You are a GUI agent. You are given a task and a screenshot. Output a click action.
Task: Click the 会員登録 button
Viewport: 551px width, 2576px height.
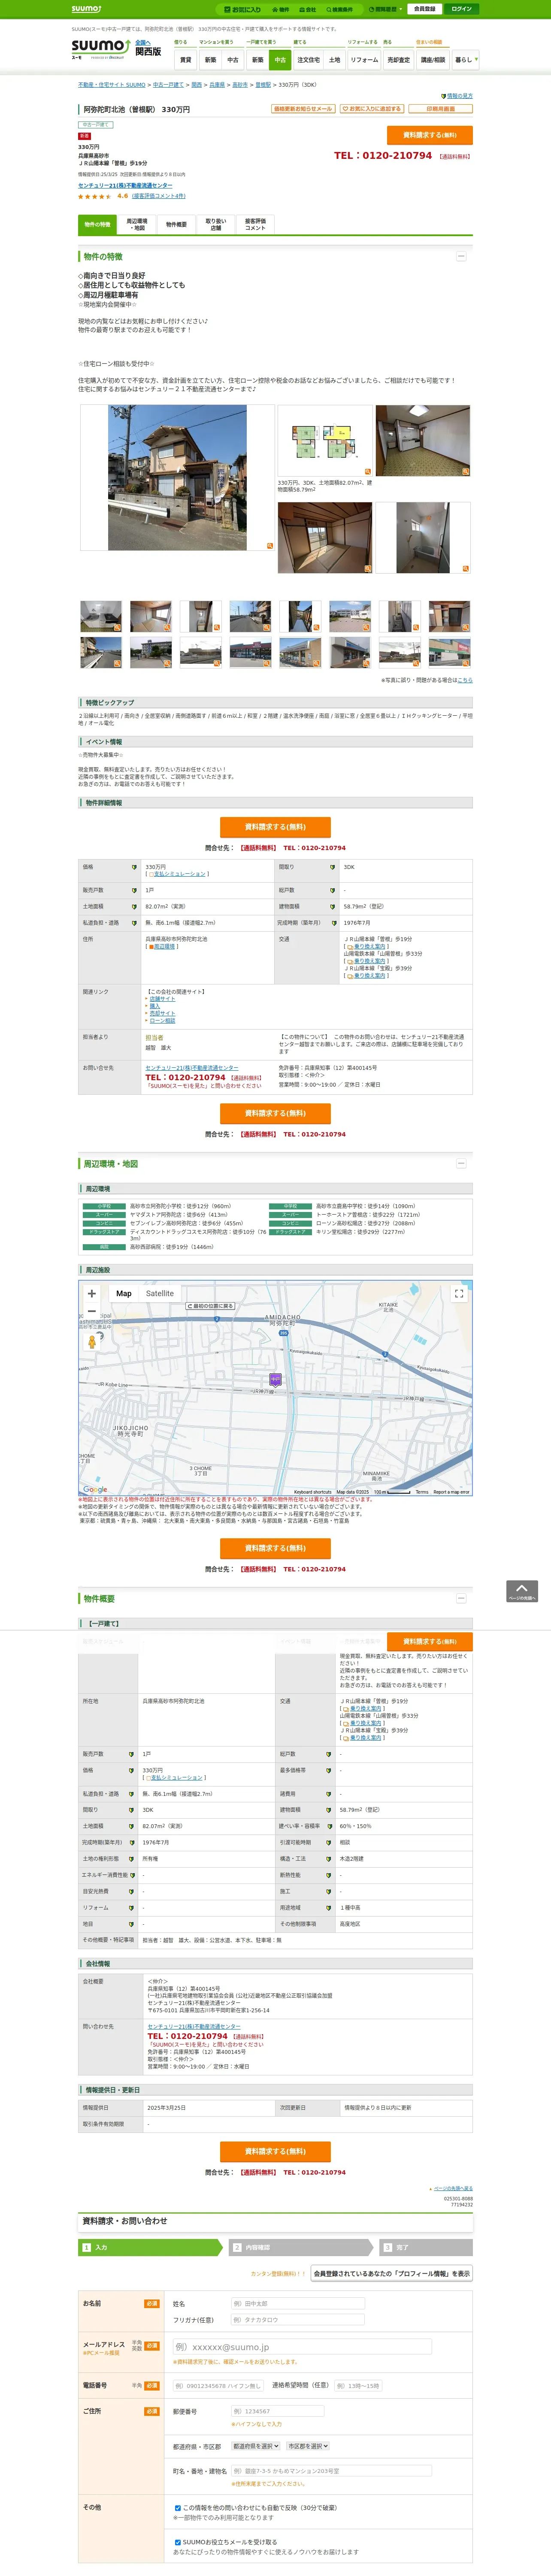click(x=425, y=9)
